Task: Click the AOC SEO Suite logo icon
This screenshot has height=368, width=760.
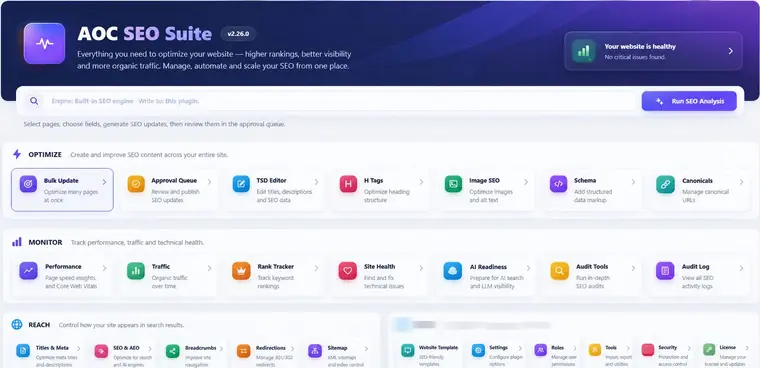Action: [x=44, y=43]
